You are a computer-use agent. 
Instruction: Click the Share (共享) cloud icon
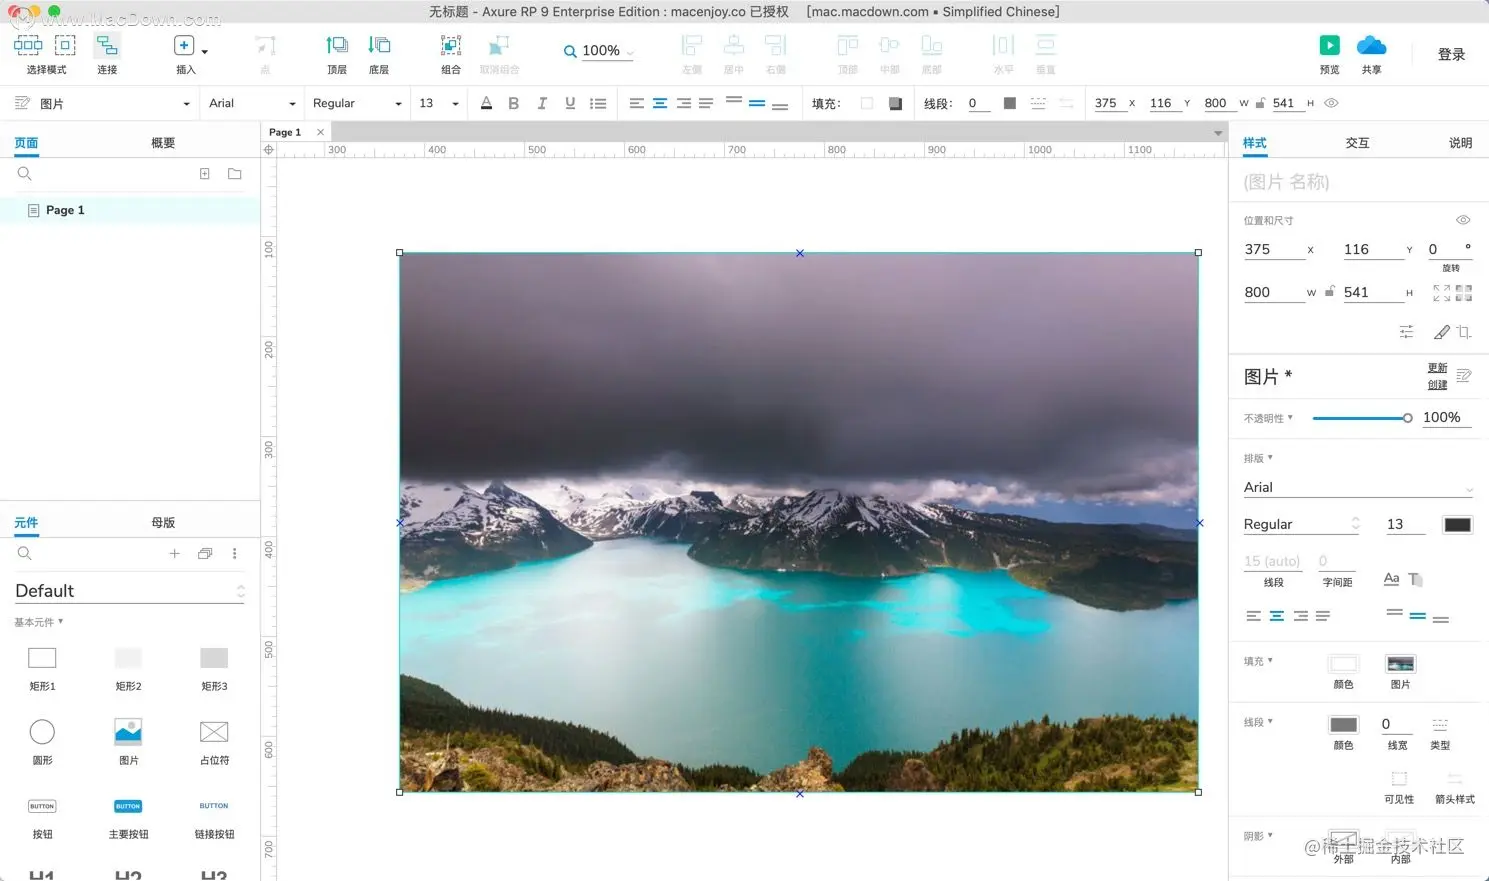[x=1371, y=45]
